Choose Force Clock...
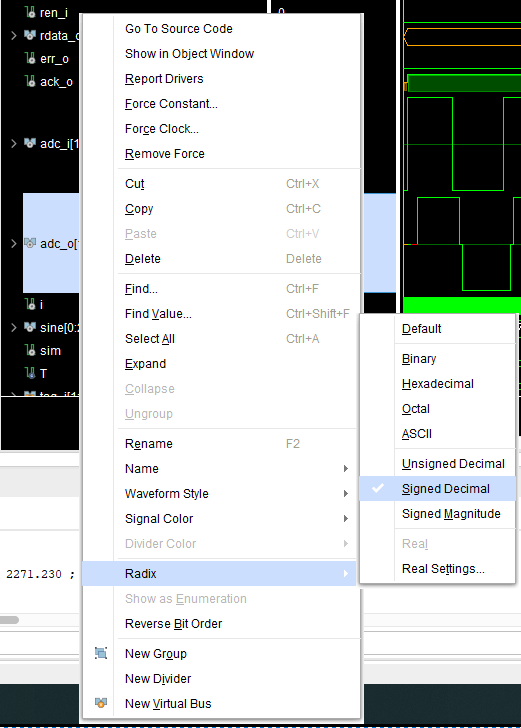This screenshot has height=728, width=521. 220,129
